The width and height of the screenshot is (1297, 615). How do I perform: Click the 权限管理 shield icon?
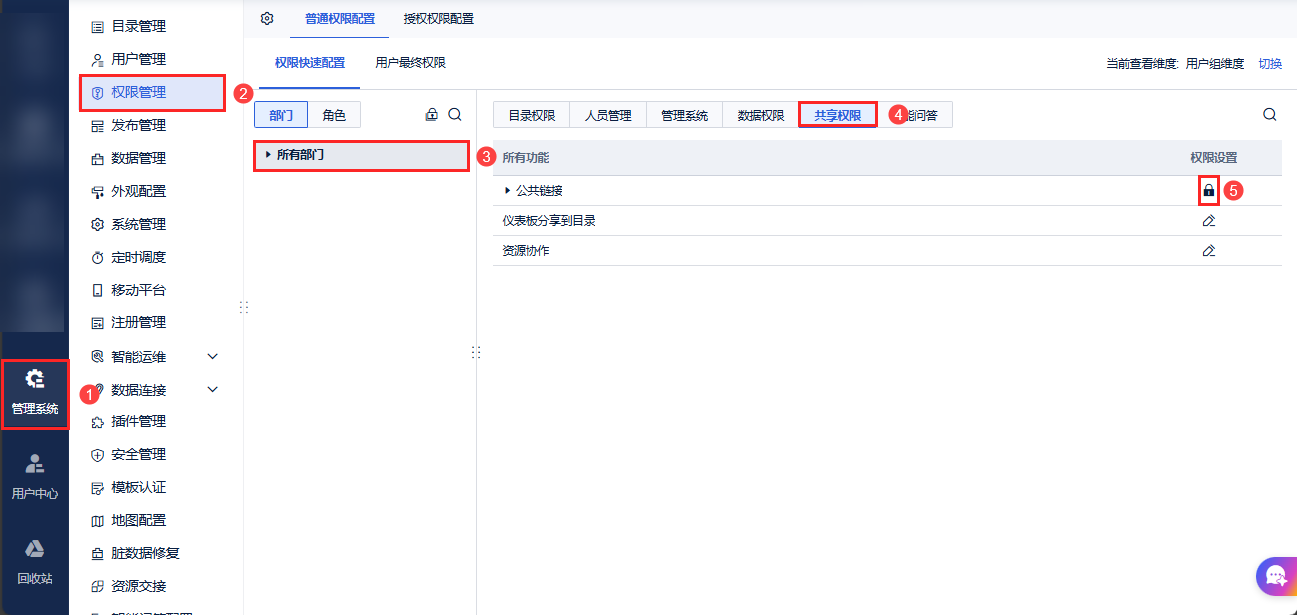point(97,92)
